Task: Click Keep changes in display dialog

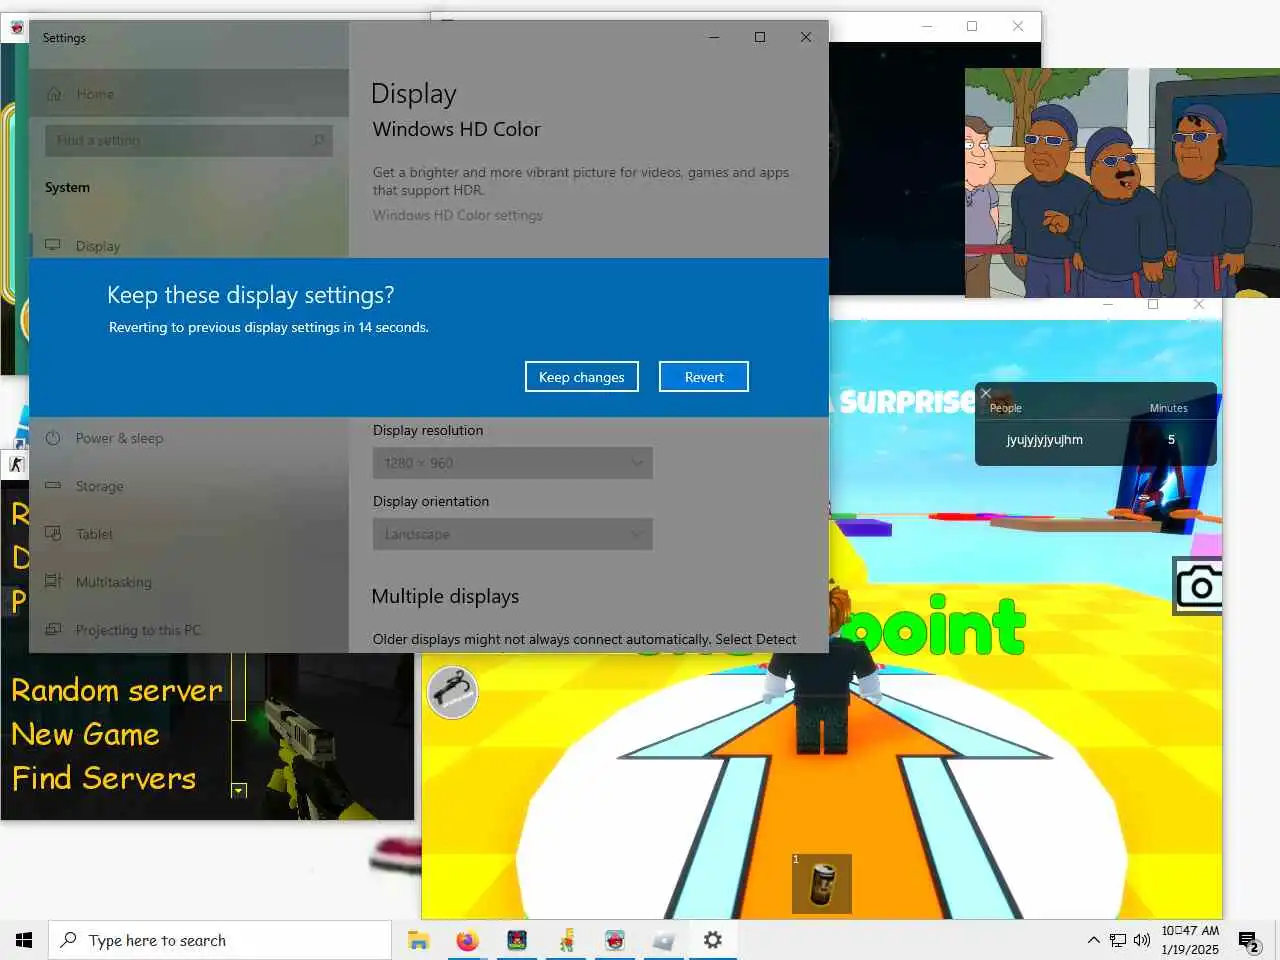Action: [581, 377]
